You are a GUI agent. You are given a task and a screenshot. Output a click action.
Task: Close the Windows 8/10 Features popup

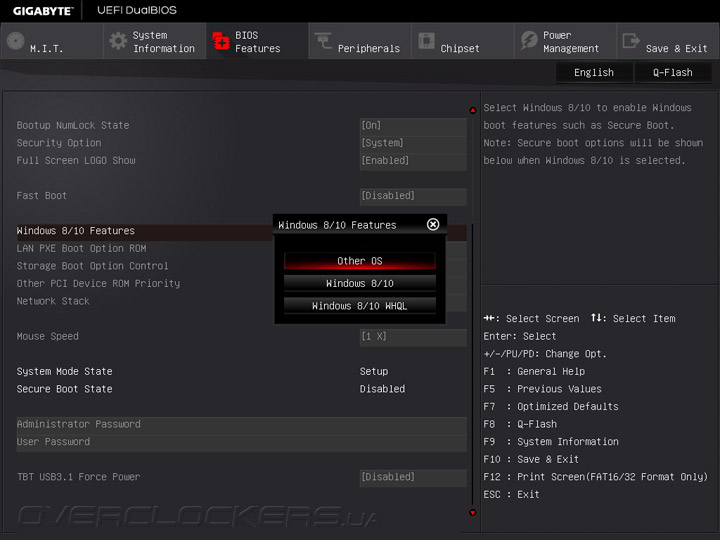[x=433, y=224]
